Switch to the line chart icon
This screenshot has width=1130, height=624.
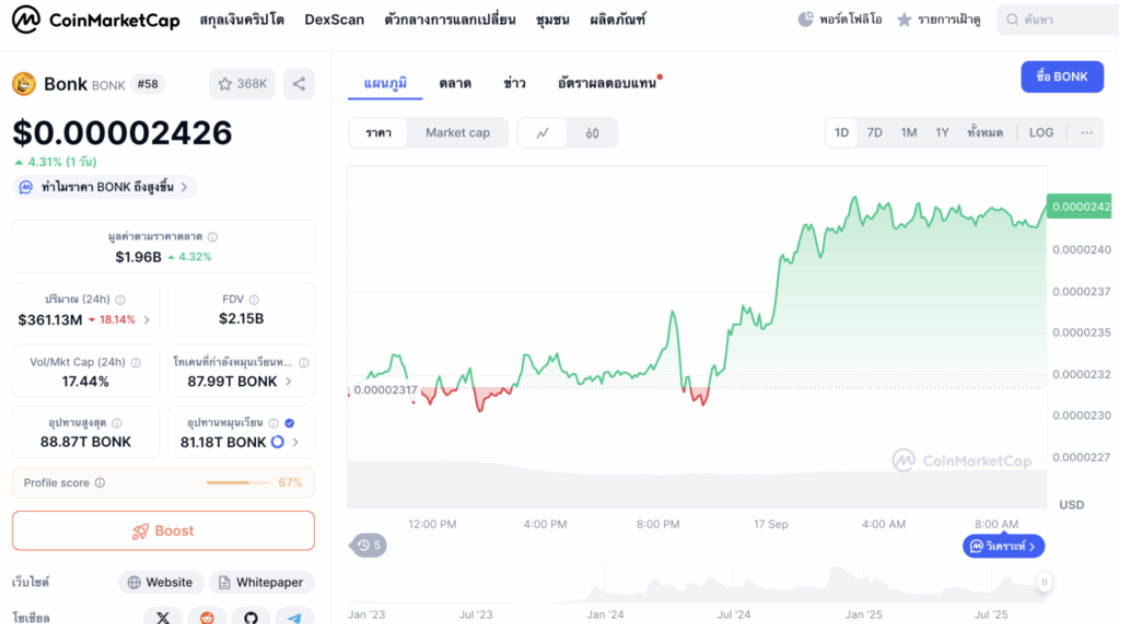pos(543,133)
